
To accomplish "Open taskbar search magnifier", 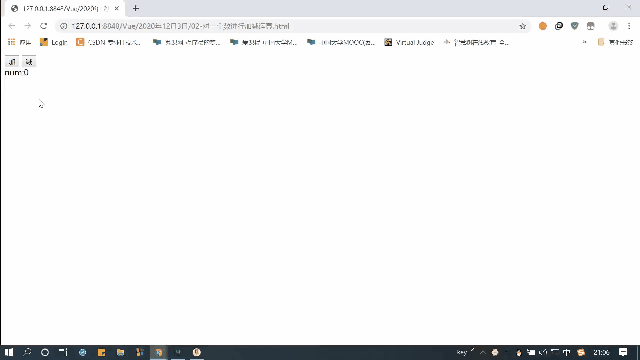I will 27,352.
